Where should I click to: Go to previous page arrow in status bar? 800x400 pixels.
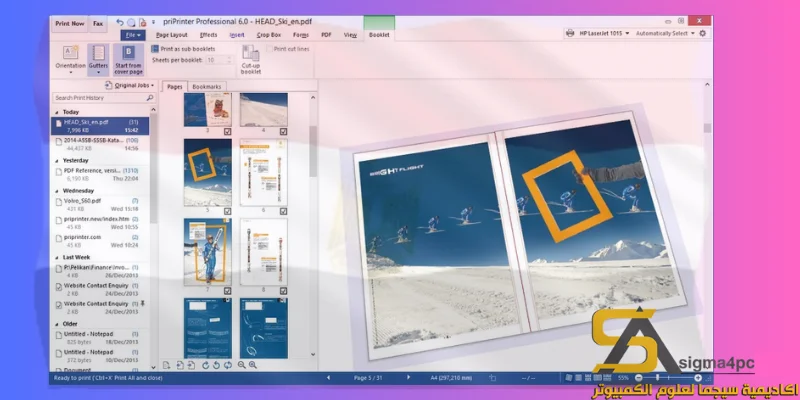point(328,378)
